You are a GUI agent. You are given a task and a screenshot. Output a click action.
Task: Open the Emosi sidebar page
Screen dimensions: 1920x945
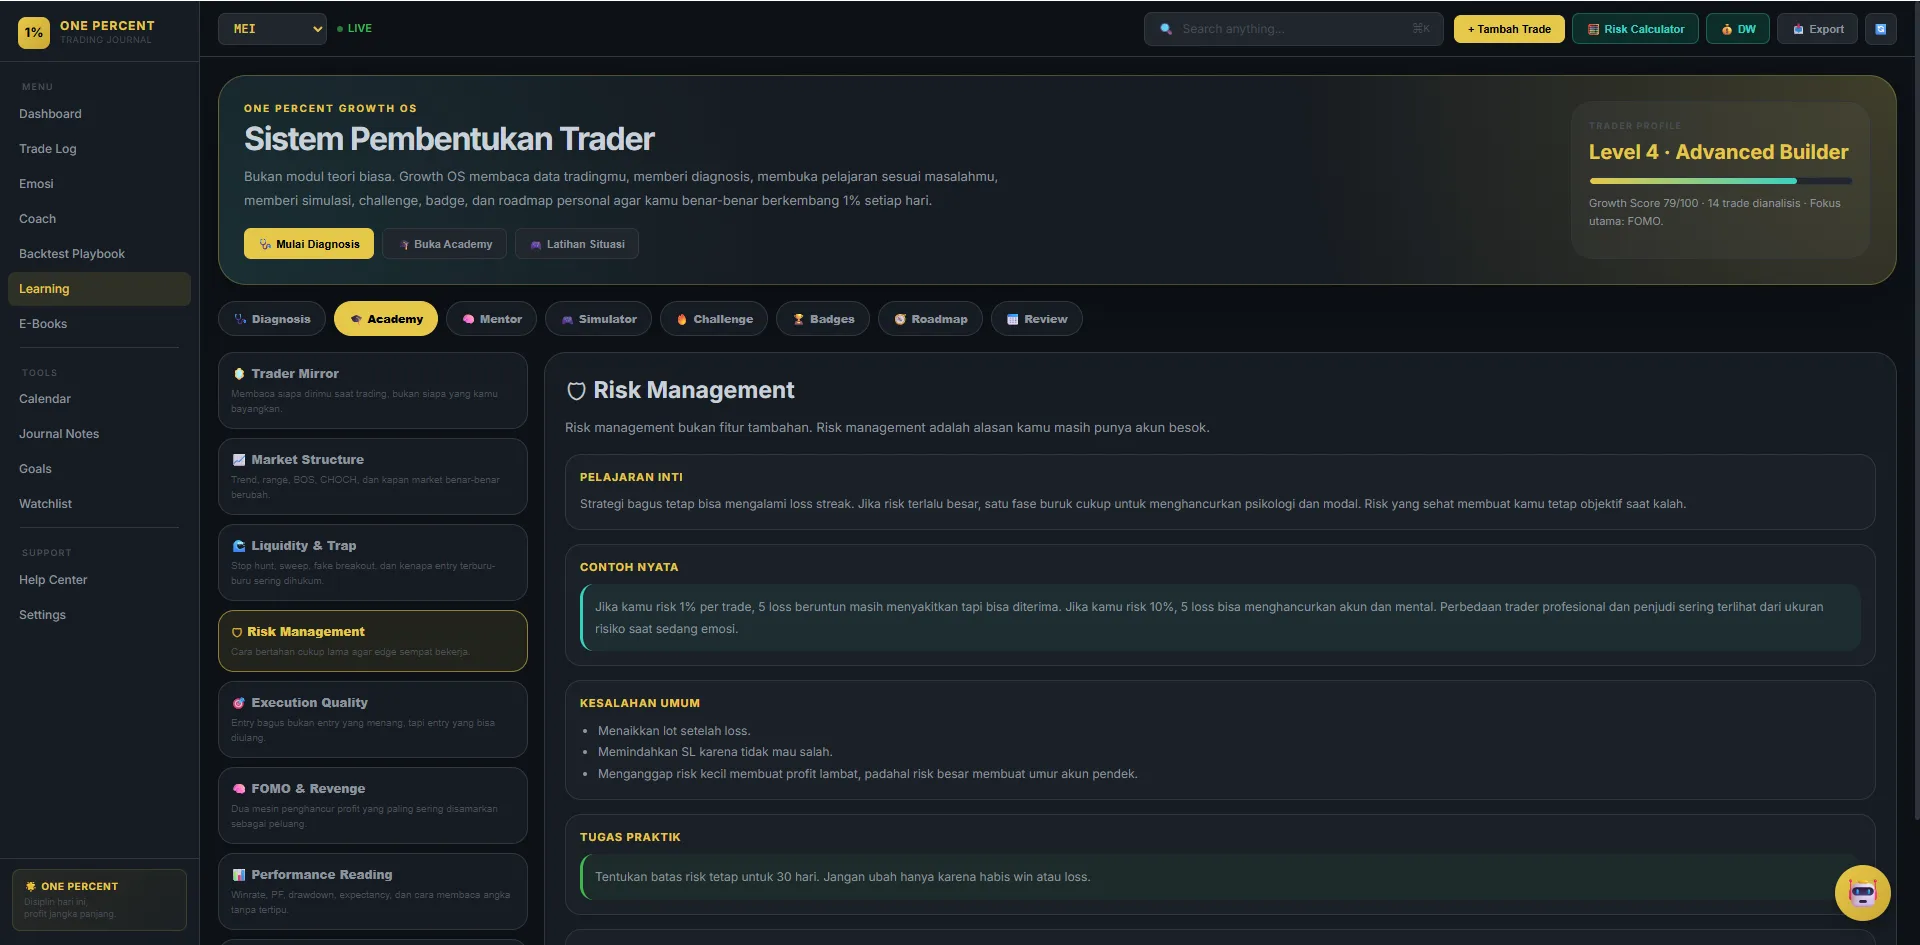[99, 184]
